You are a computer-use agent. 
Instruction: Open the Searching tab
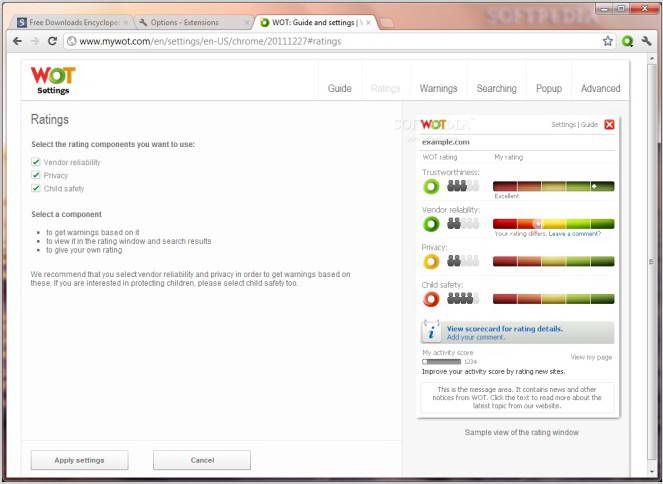pyautogui.click(x=496, y=88)
